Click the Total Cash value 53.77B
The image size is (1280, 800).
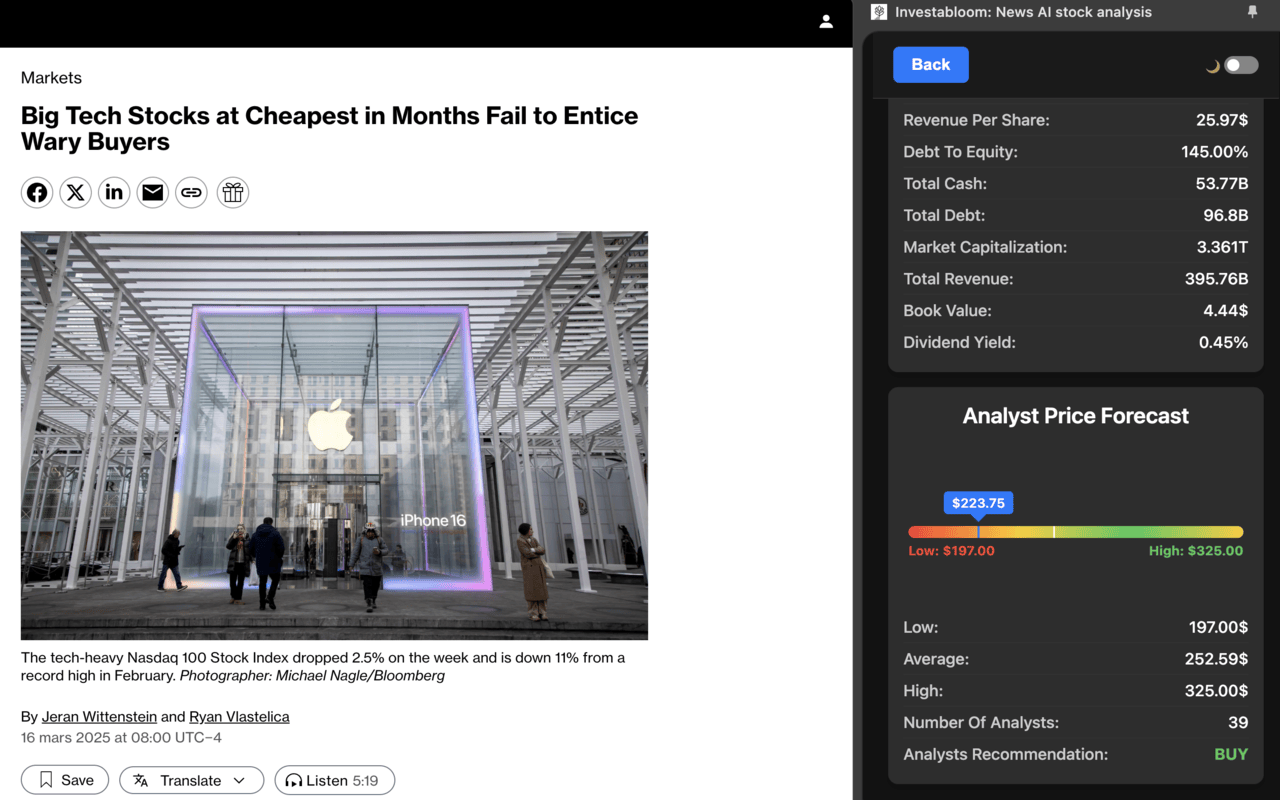click(1222, 184)
